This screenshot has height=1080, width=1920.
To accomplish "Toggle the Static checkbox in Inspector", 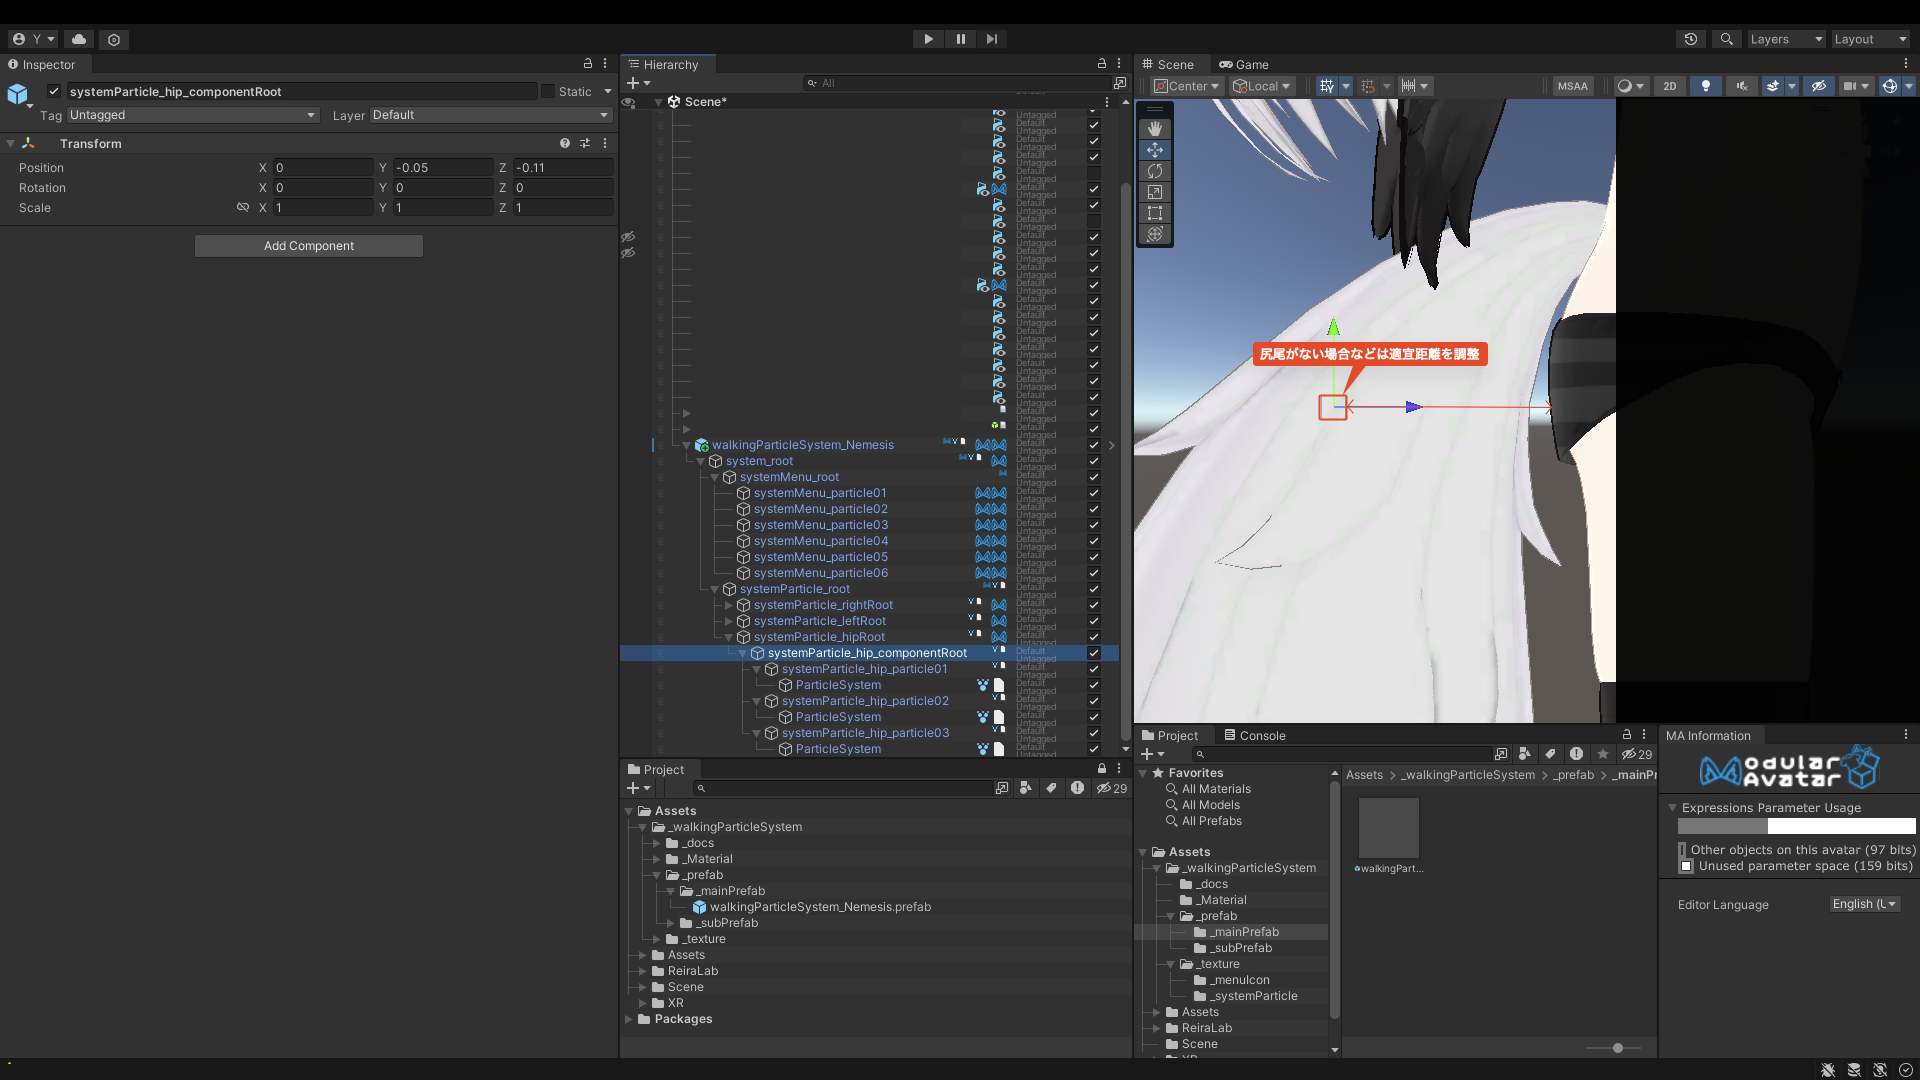I will (548, 91).
